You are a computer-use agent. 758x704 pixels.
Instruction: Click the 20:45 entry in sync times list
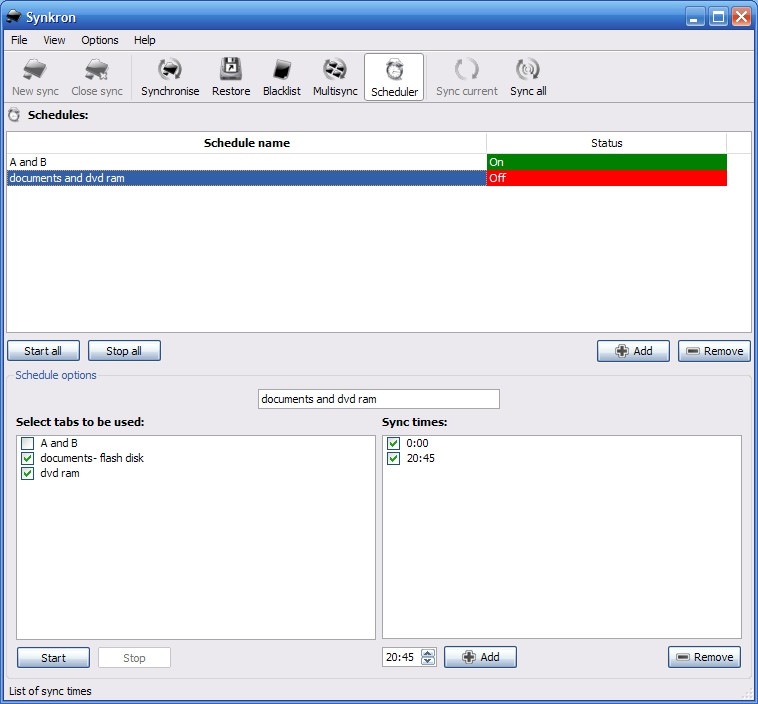tap(421, 458)
